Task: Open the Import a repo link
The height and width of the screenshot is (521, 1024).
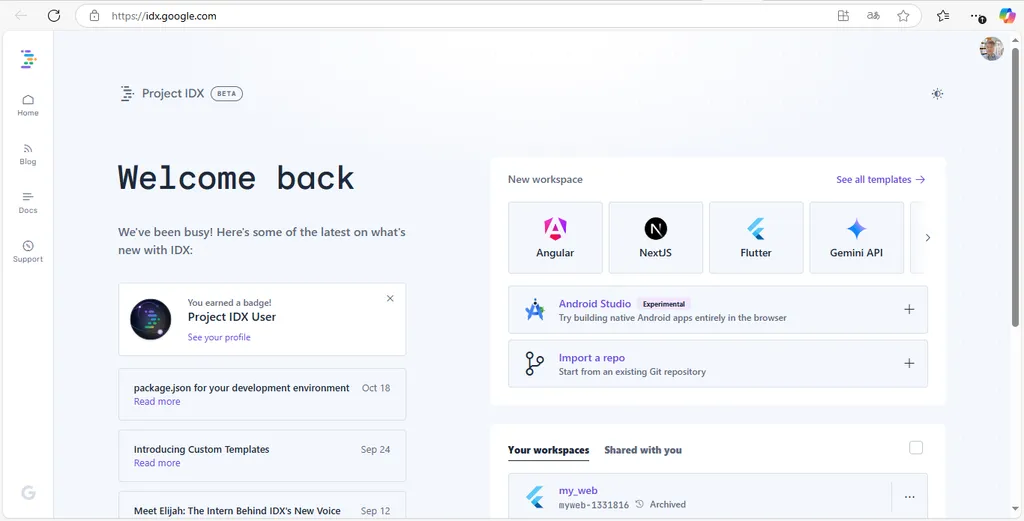Action: point(592,358)
